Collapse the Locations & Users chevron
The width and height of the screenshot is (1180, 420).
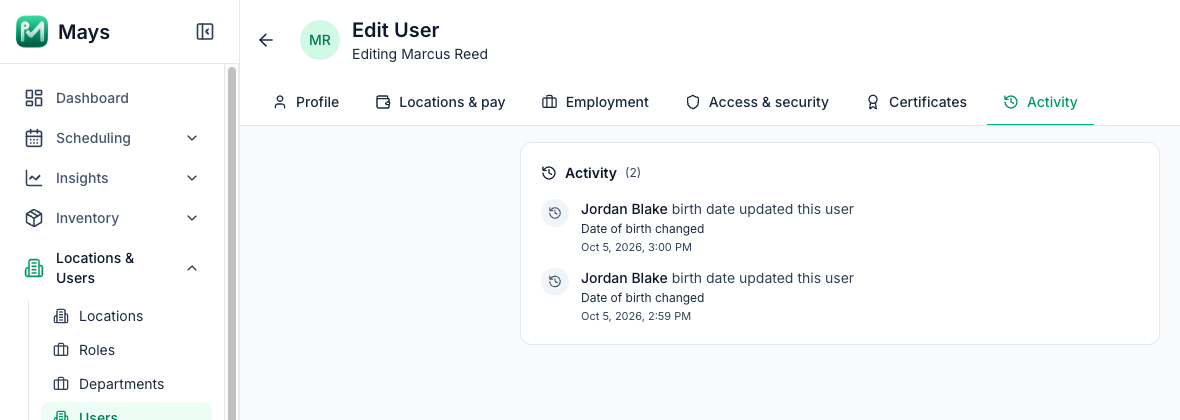192,268
